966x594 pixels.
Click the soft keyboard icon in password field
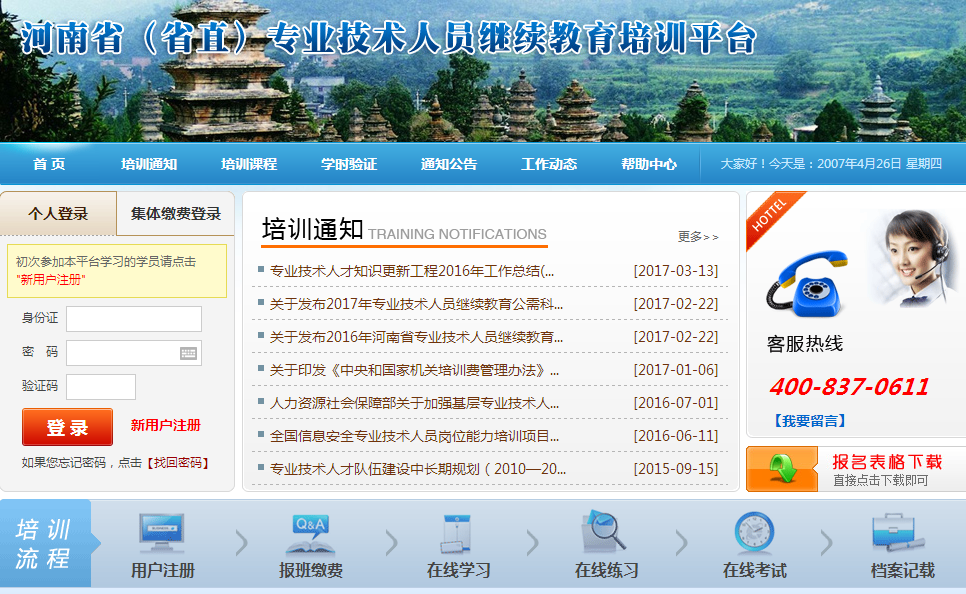pyautogui.click(x=188, y=353)
